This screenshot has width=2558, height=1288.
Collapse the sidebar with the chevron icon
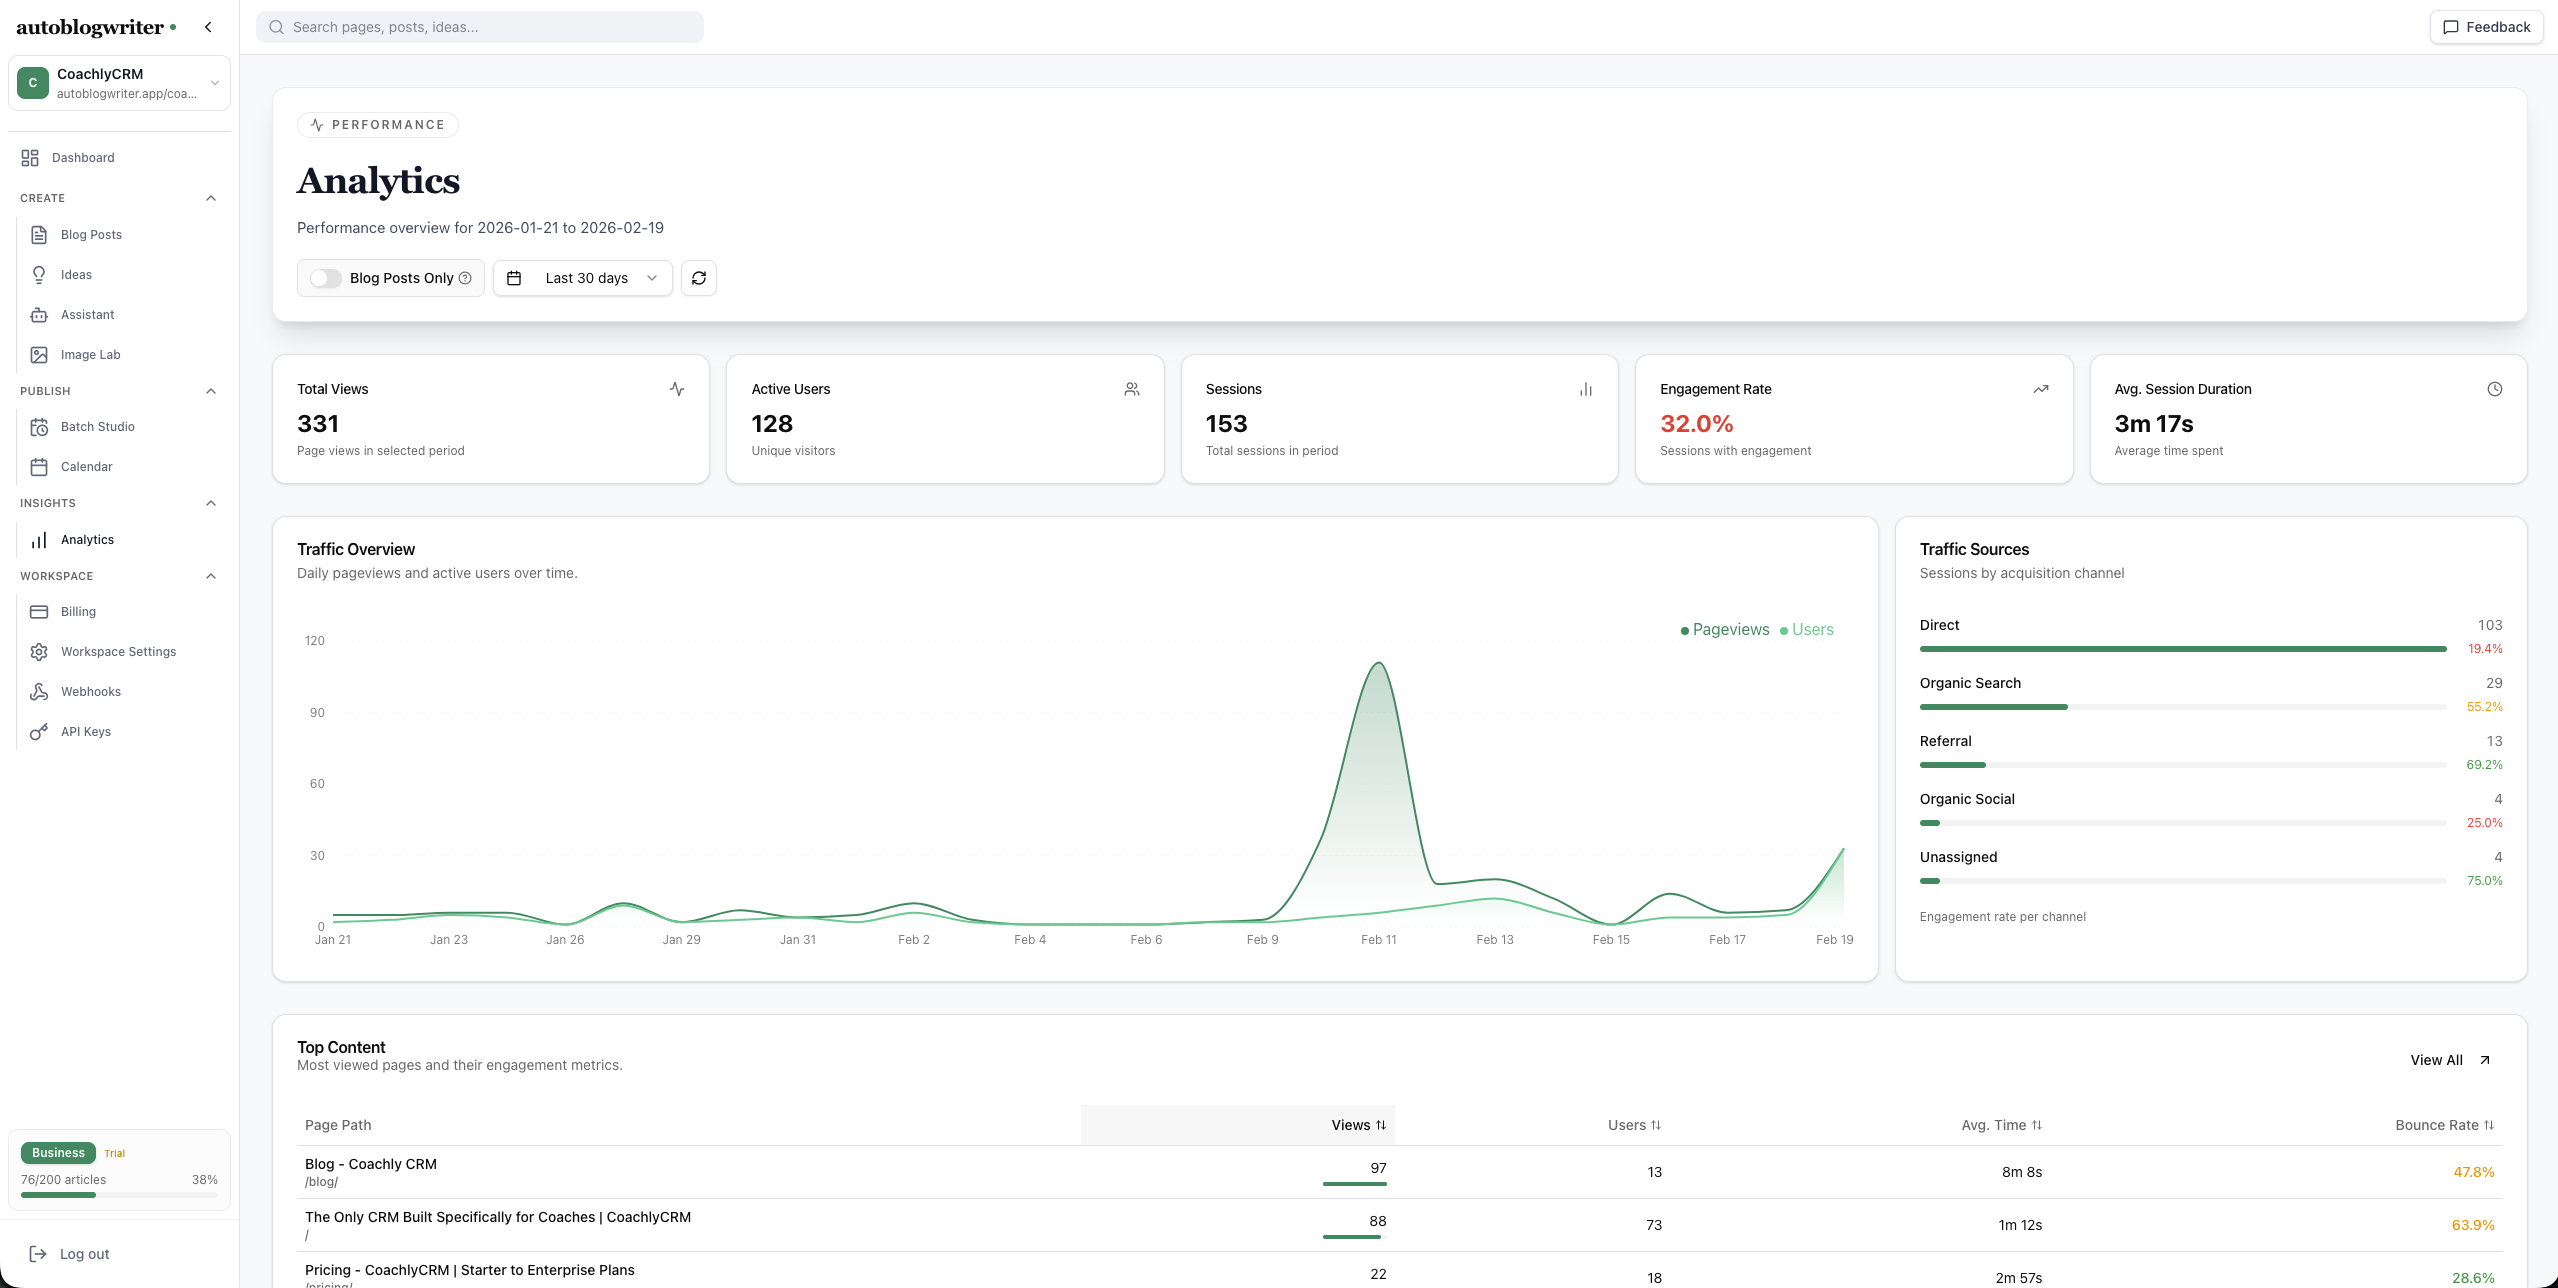tap(208, 27)
